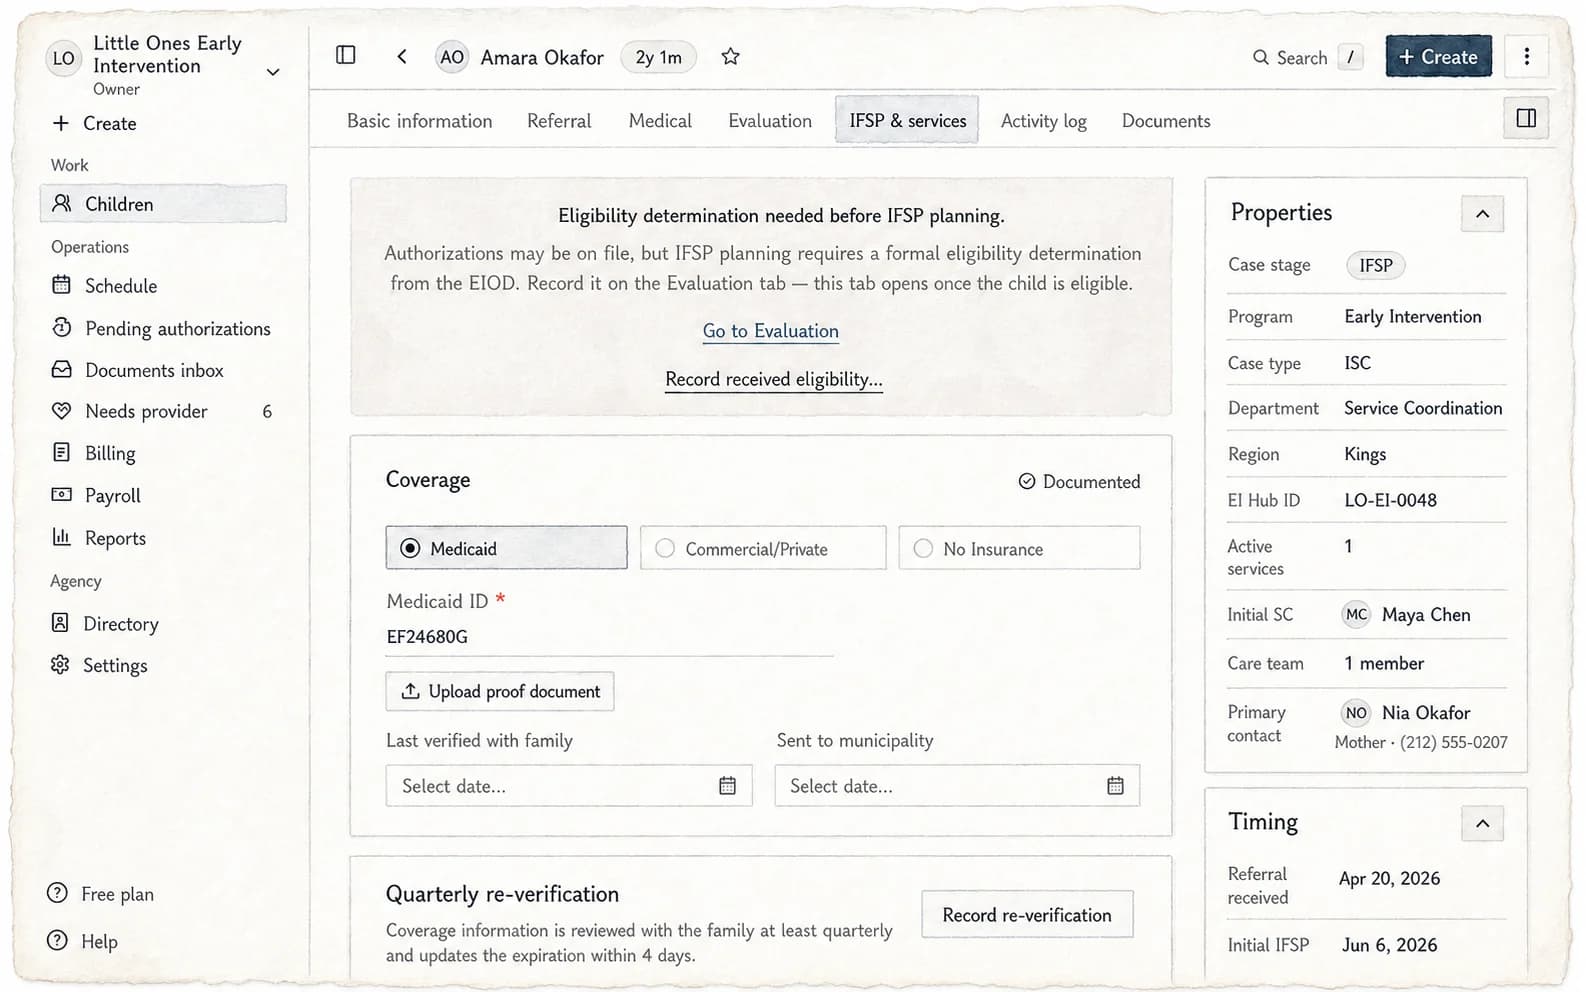Switch to Medical tab
The image size is (1586, 992).
660,121
